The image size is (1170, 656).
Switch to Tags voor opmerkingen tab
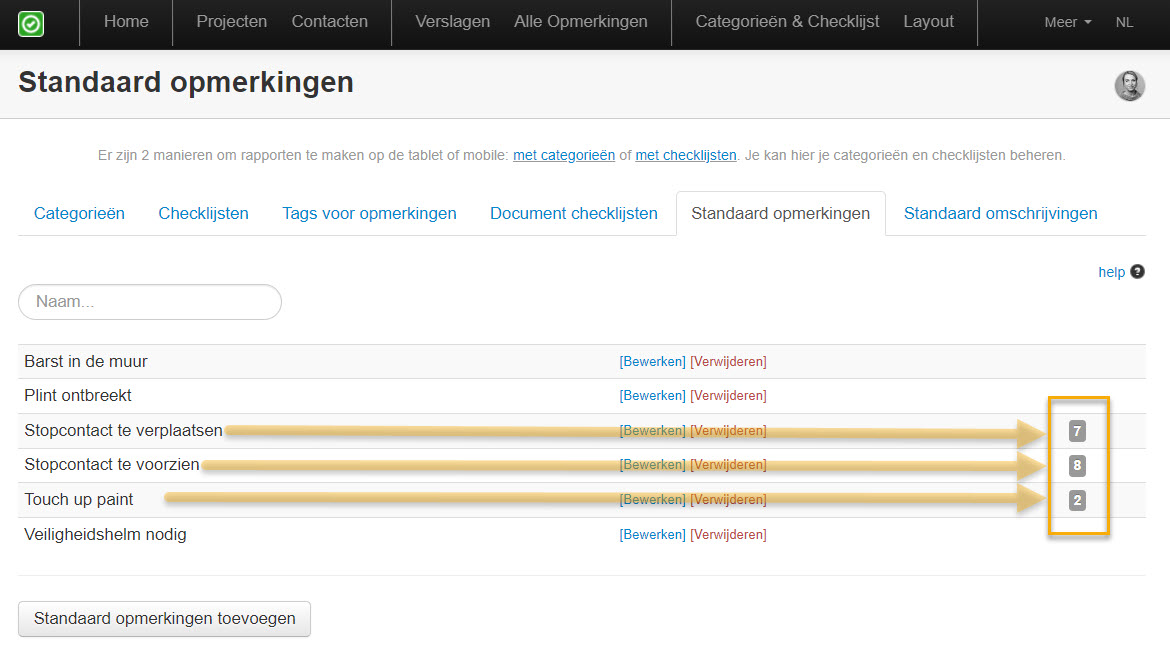tap(369, 213)
